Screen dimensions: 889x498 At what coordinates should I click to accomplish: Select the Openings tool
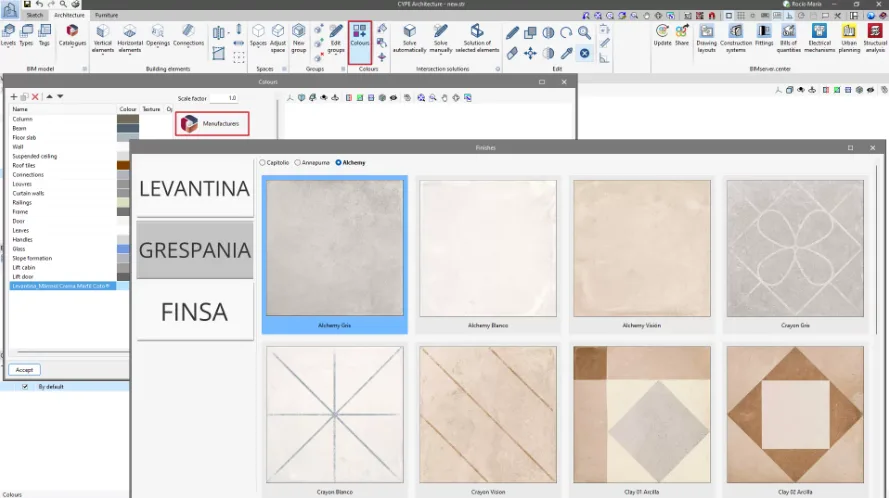(x=158, y=35)
